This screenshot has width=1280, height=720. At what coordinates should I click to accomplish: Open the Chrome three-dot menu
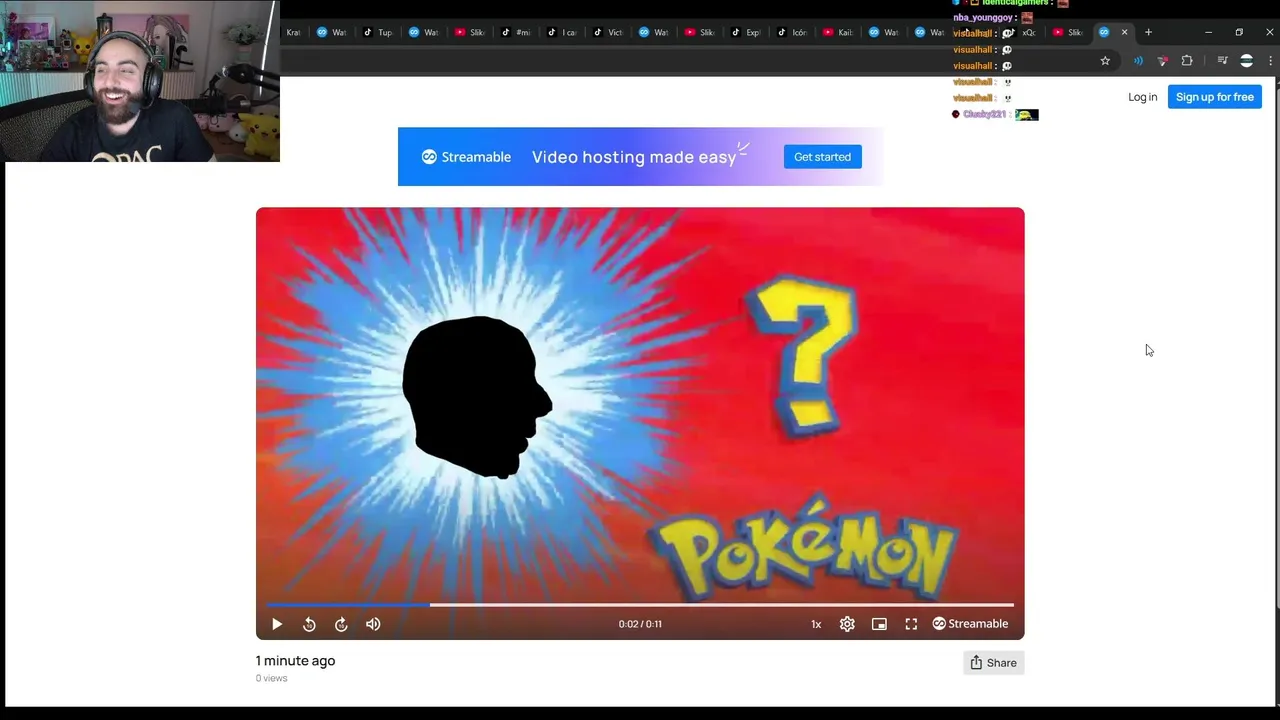pyautogui.click(x=1270, y=61)
